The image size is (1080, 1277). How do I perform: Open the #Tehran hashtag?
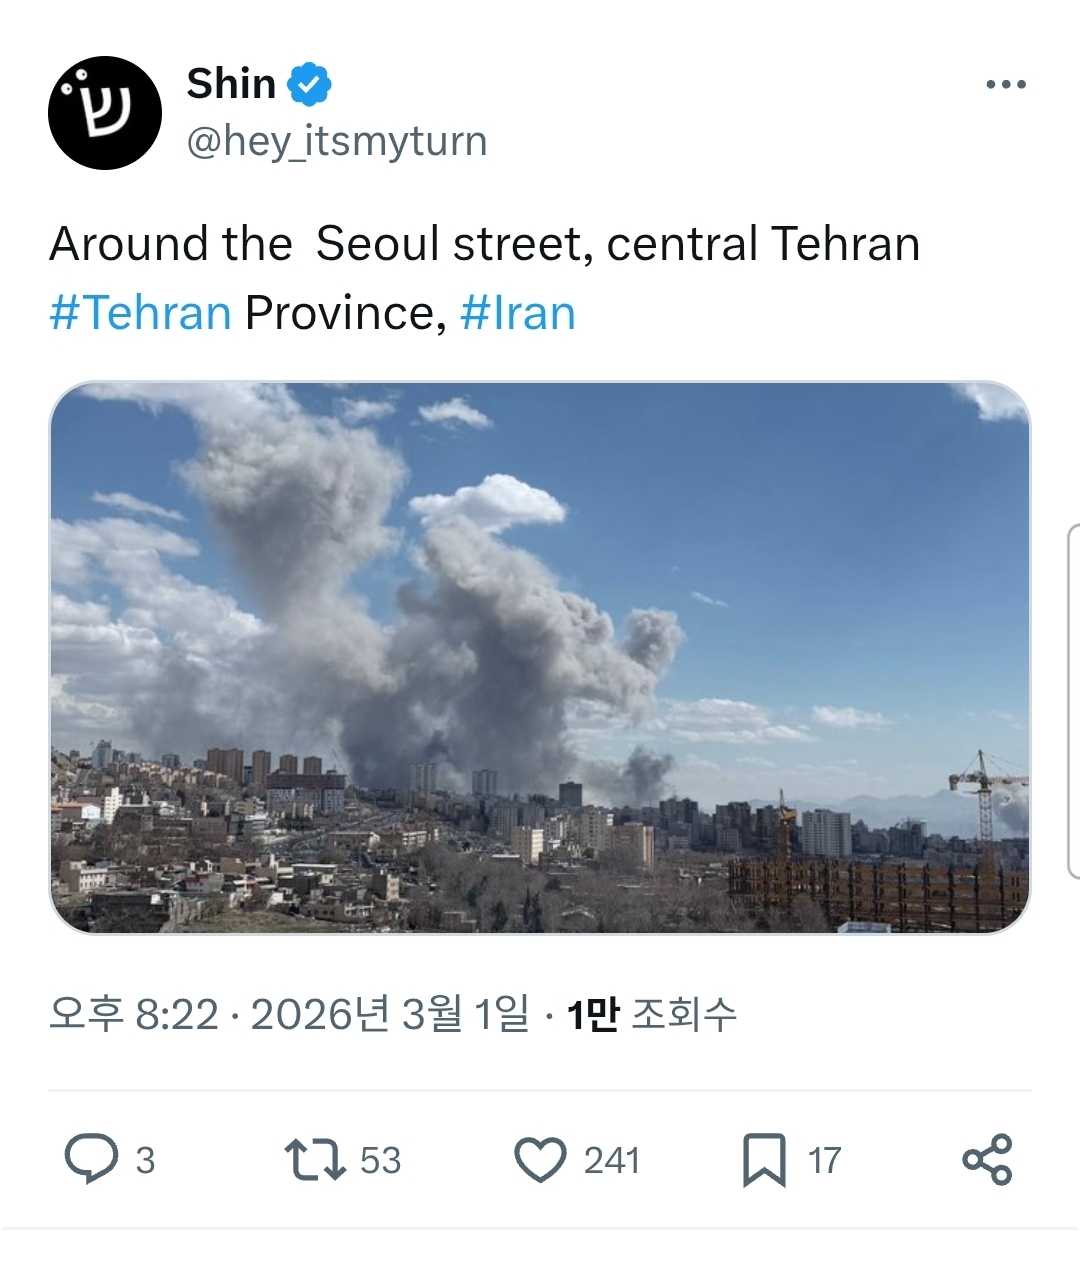pos(140,313)
